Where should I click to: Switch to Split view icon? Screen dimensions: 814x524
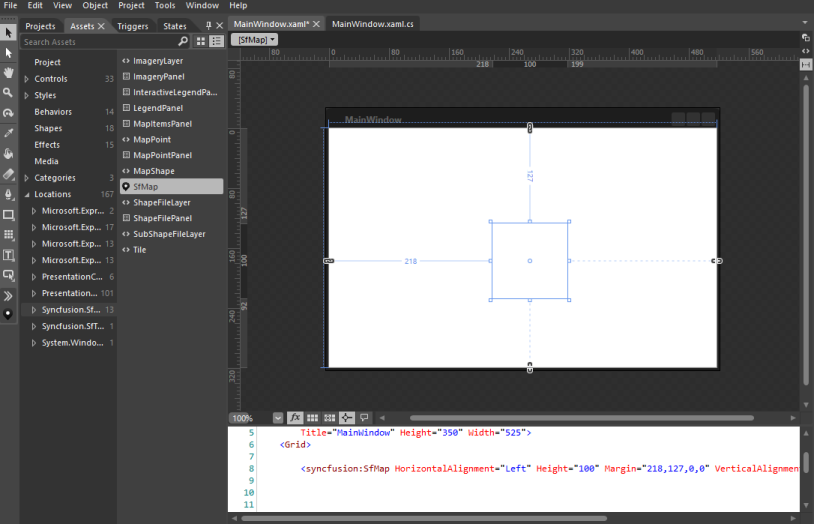pos(805,64)
